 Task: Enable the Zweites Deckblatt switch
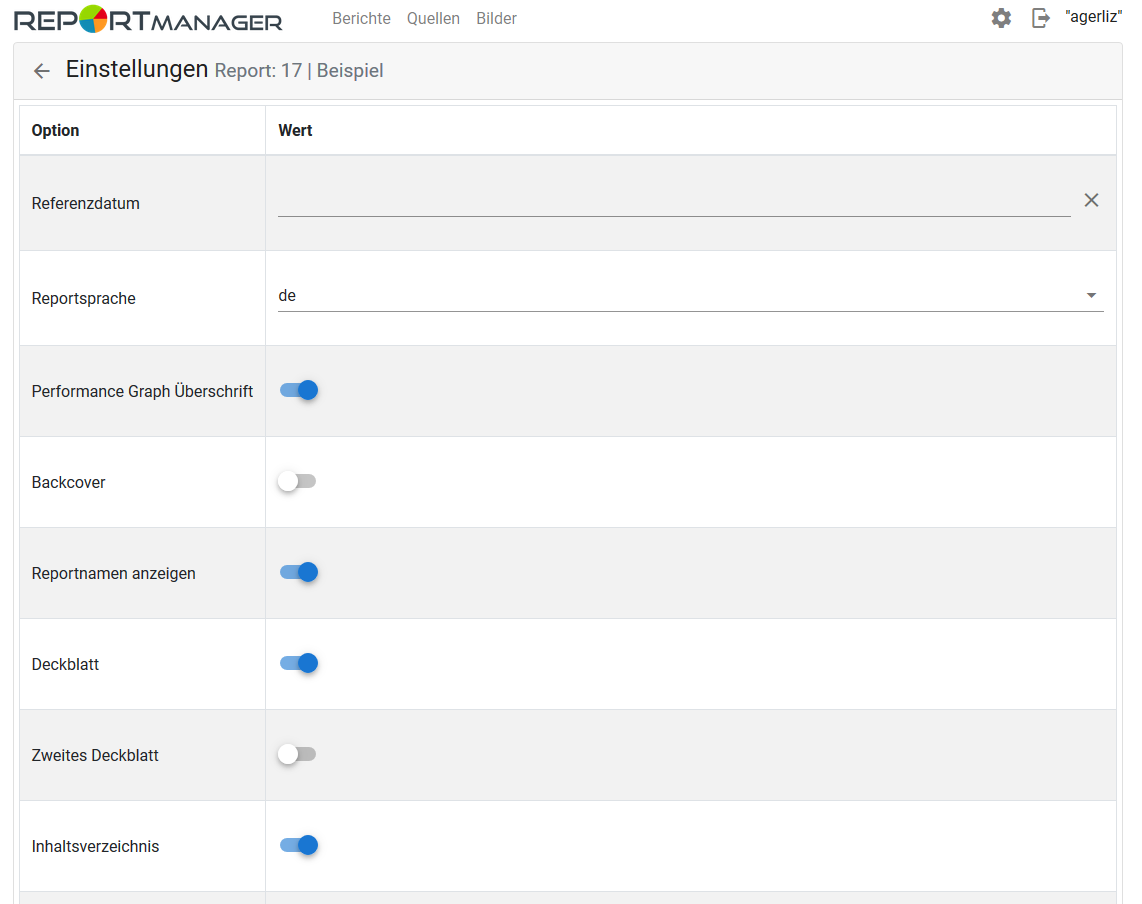(x=297, y=755)
